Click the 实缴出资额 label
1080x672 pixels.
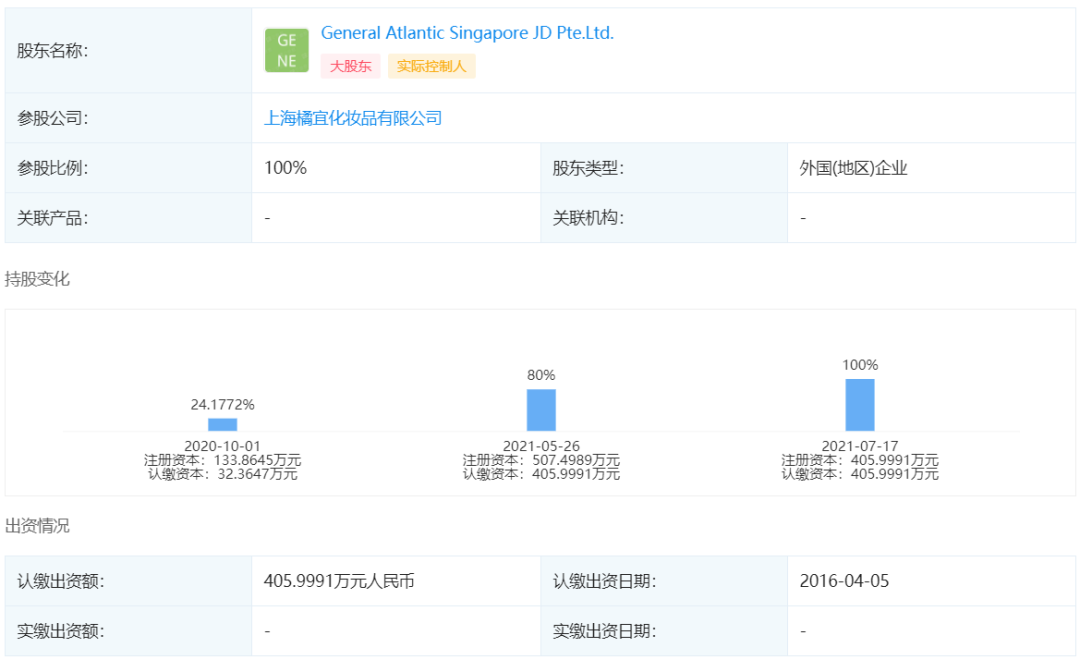point(61,631)
